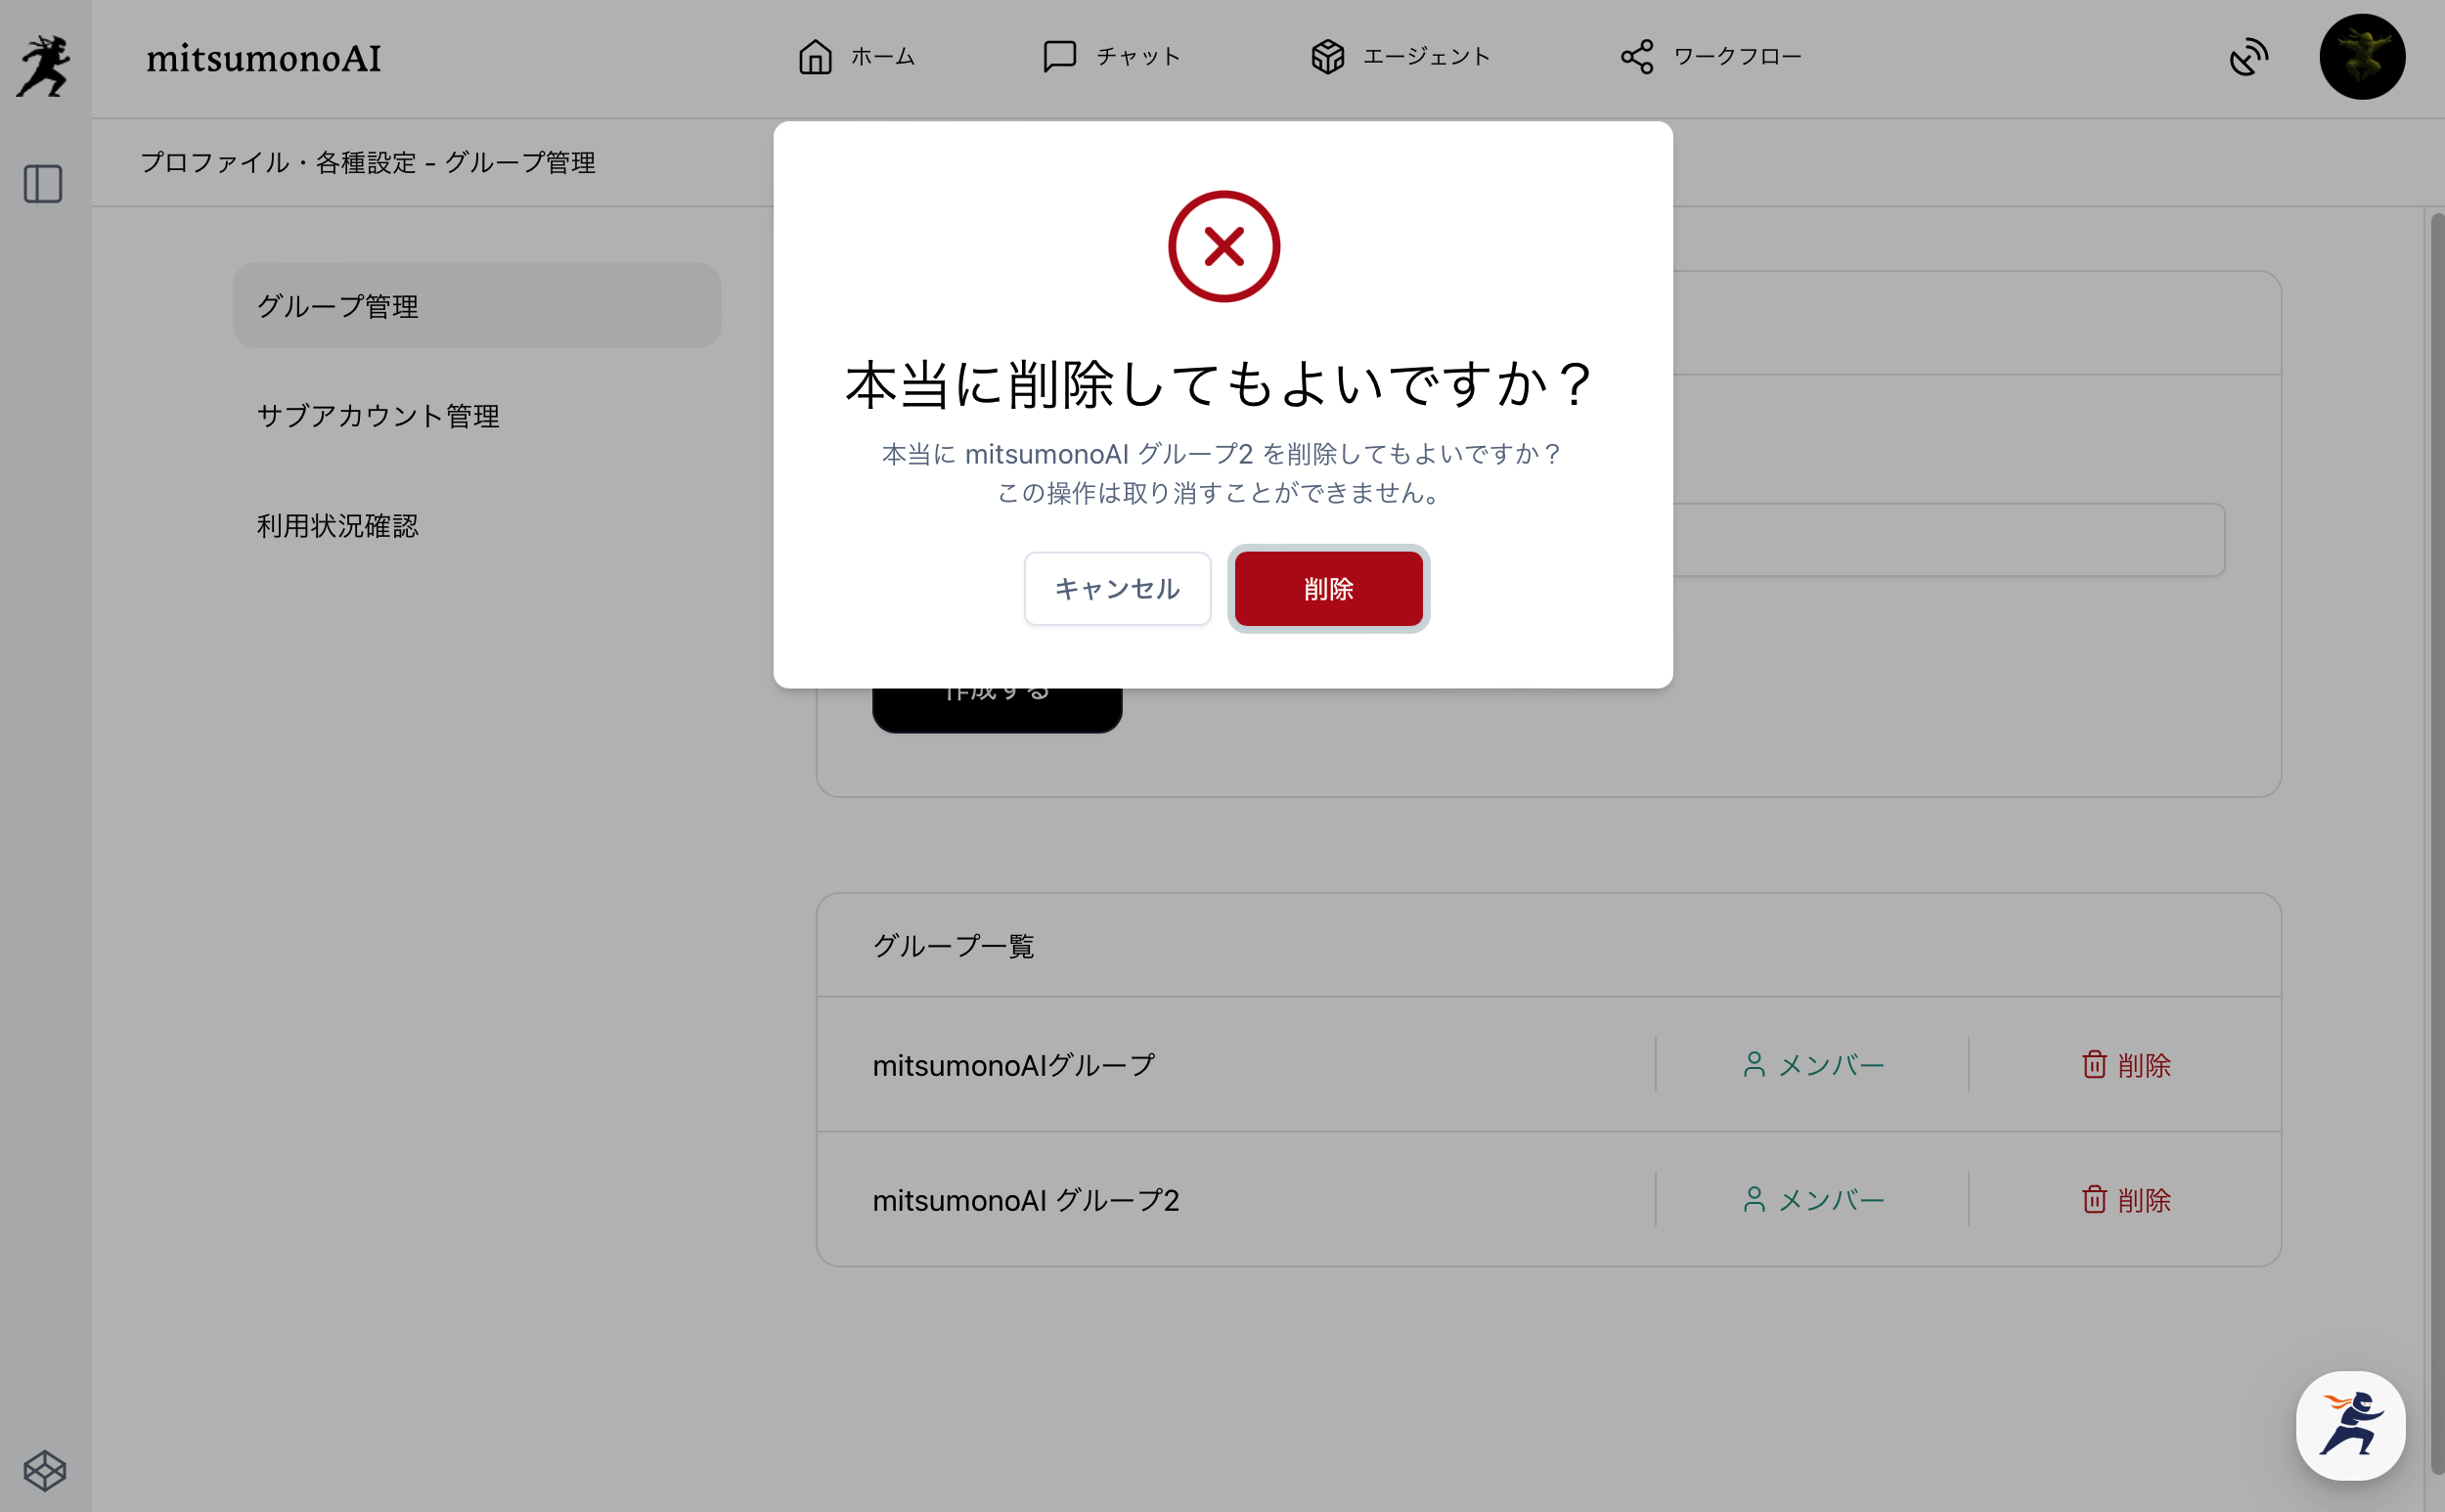Screen dimensions: 2445x1512
Task: Open the codepen-style cube icon at bottom-left
Action: point(44,1470)
